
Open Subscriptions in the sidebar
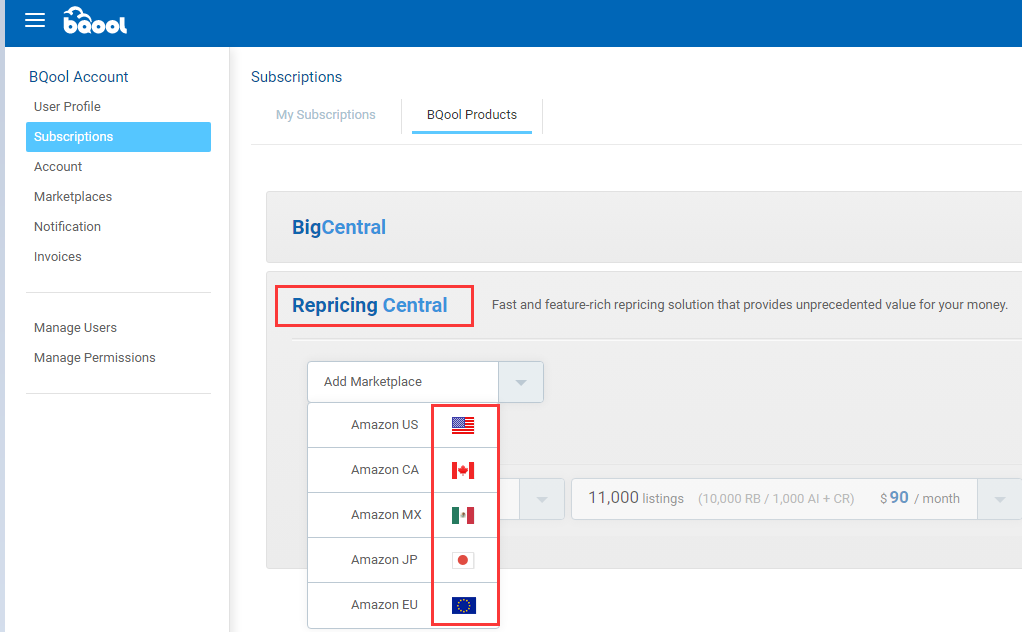pos(119,137)
